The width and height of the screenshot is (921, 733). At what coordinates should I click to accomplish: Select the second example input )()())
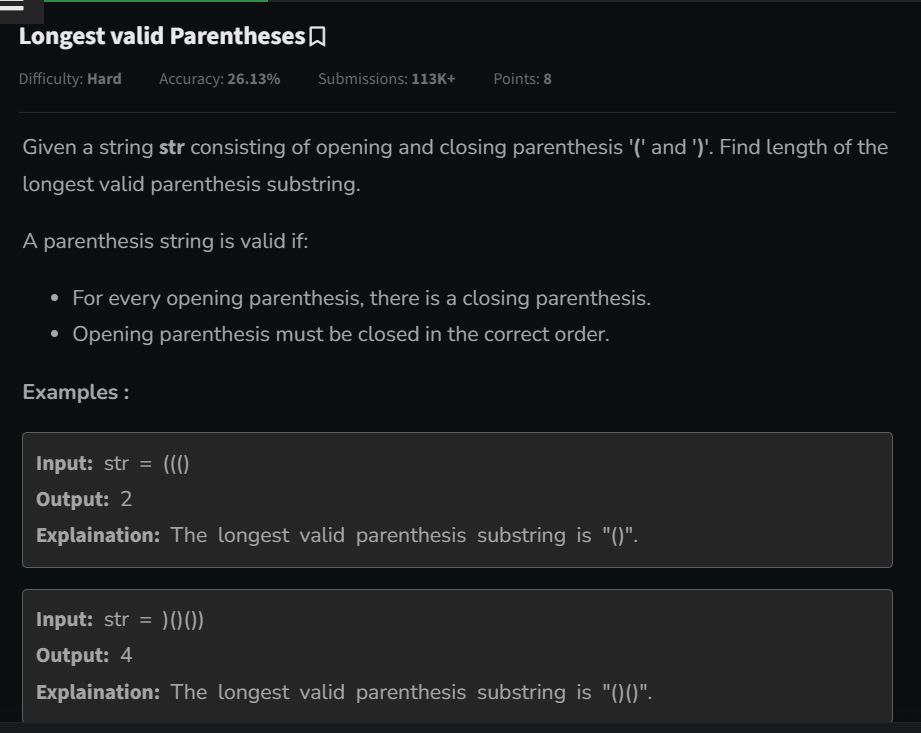(x=183, y=620)
